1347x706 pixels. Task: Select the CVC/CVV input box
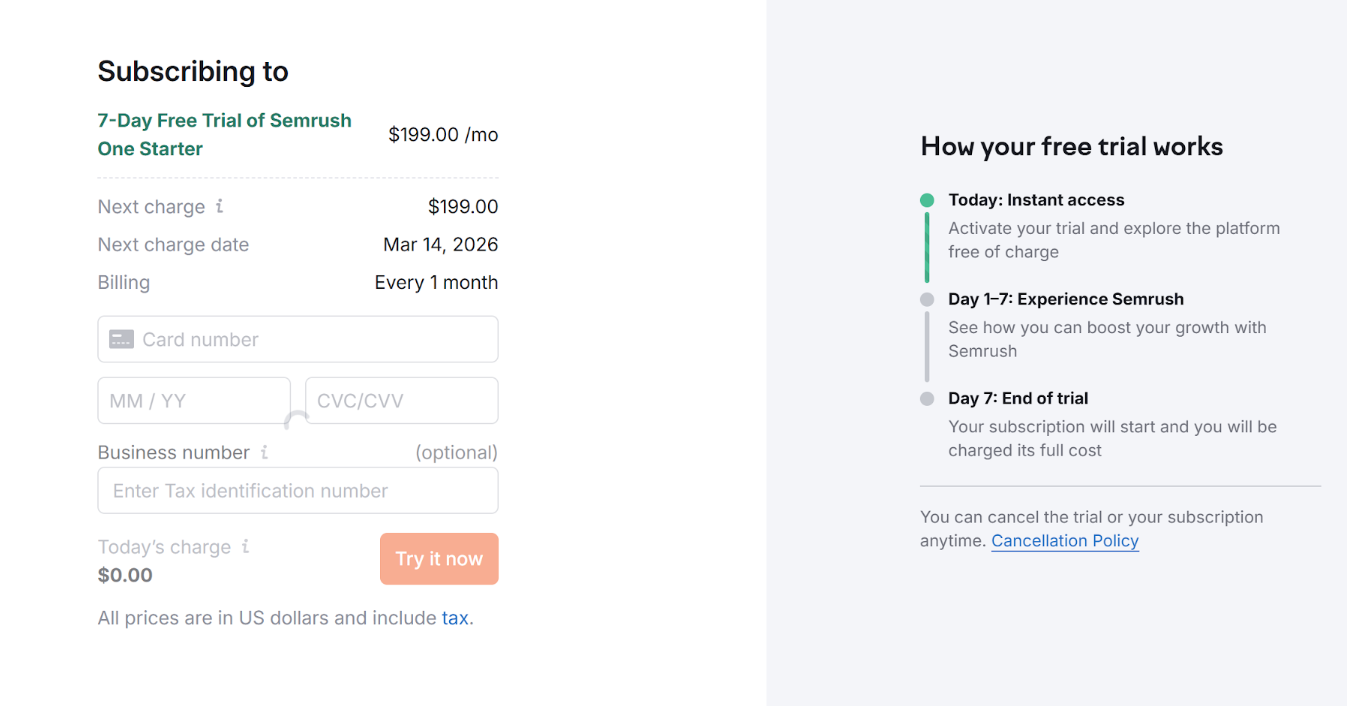coord(401,401)
